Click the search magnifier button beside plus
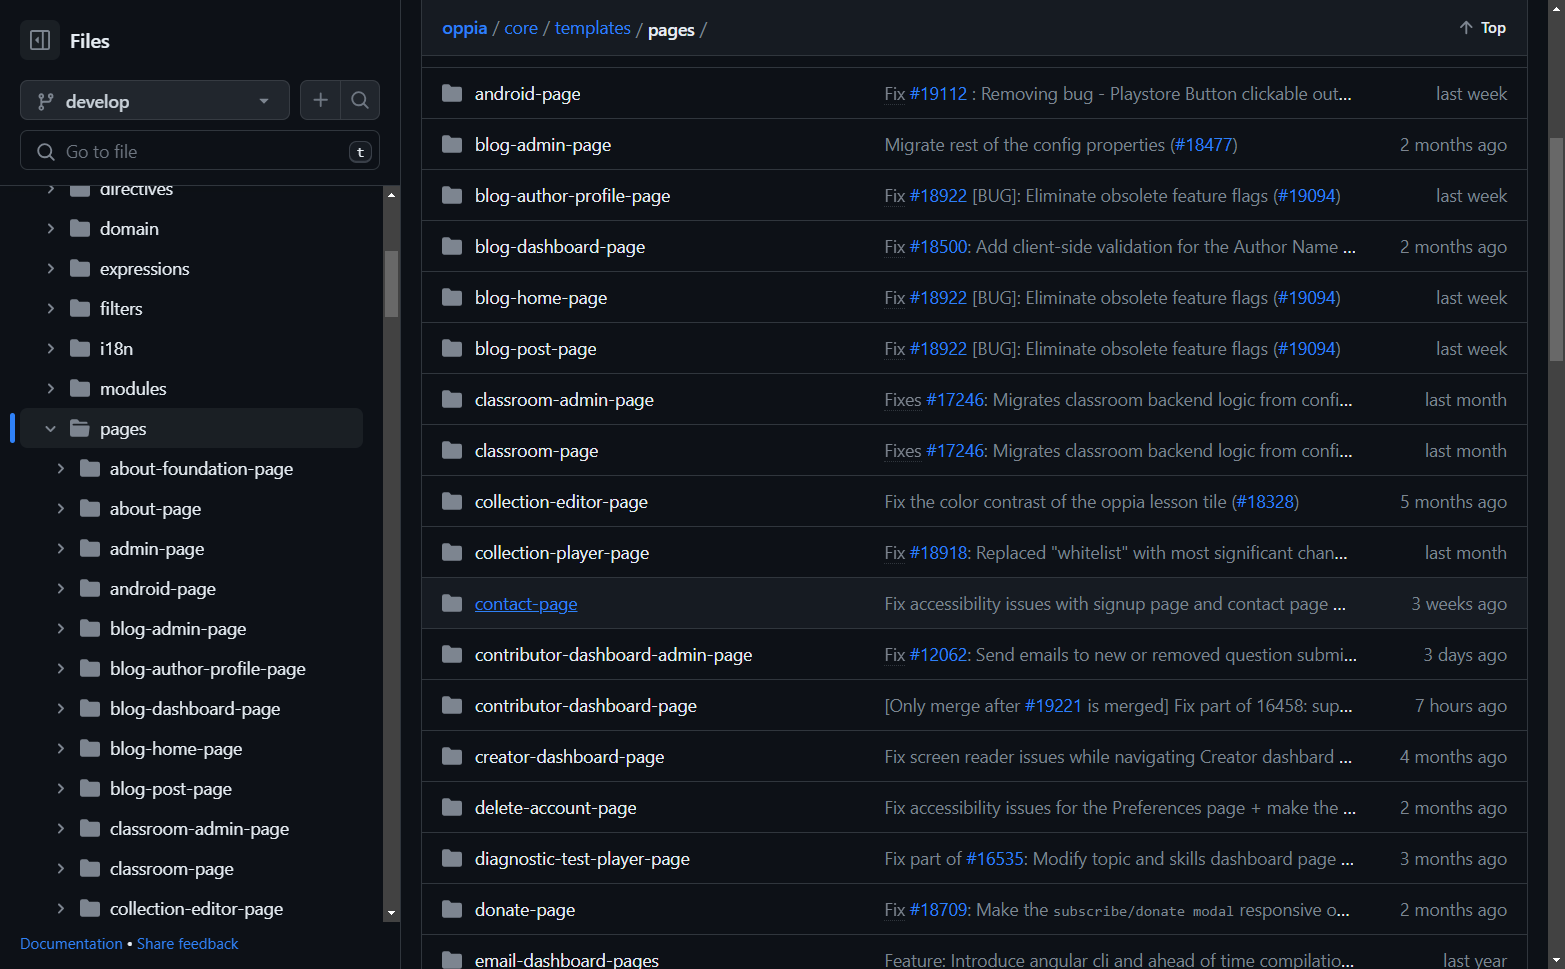This screenshot has height=969, width=1565. click(x=360, y=100)
